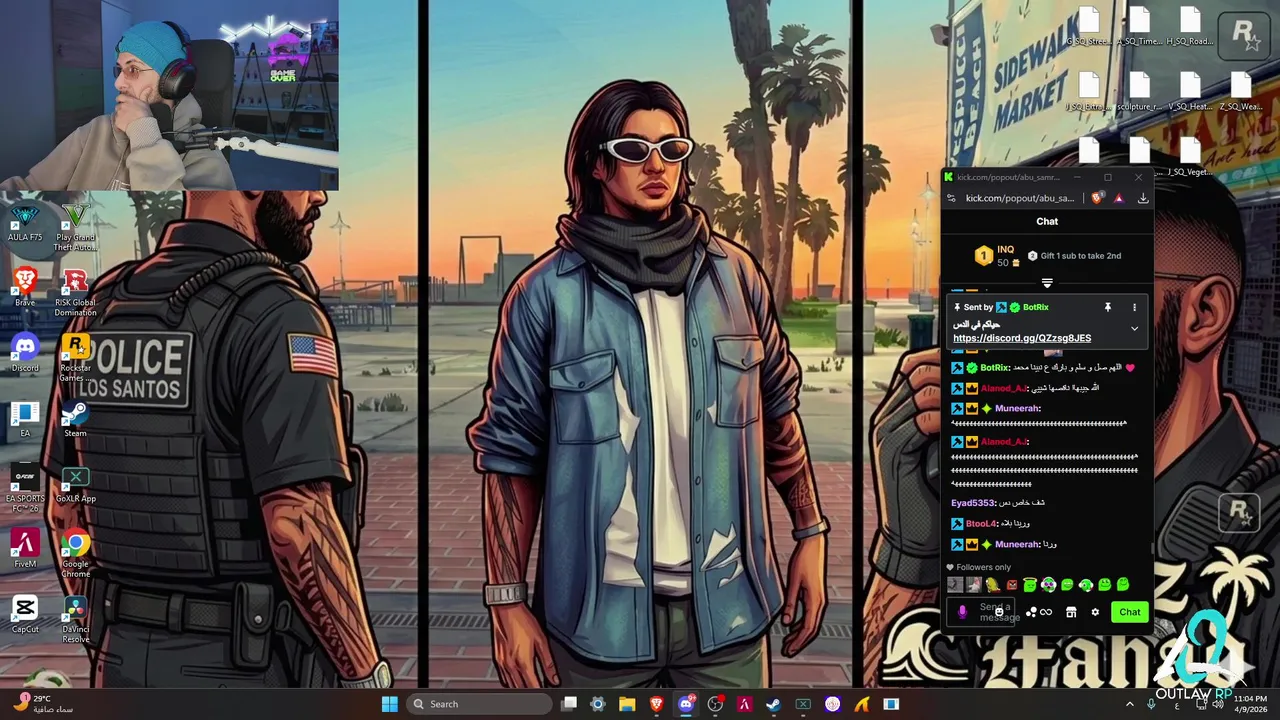
Task: Select the H_SQ_Road... desktop file
Action: click(1190, 26)
